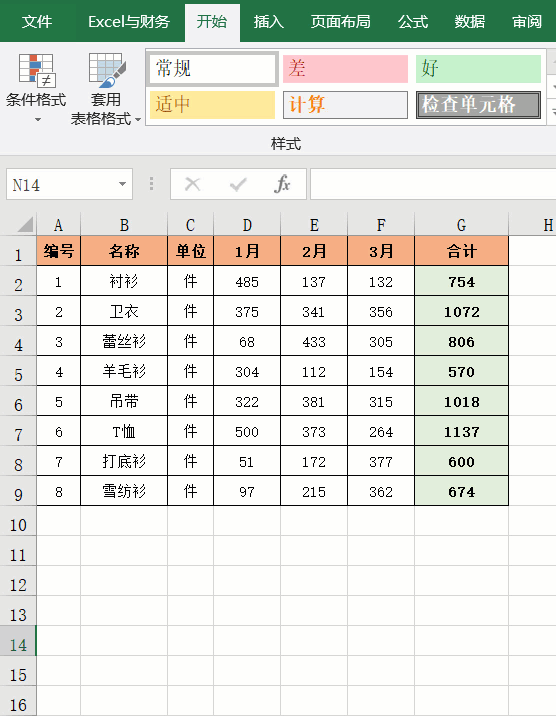Select column B header
Viewport: 556px width, 716px height.
click(124, 225)
